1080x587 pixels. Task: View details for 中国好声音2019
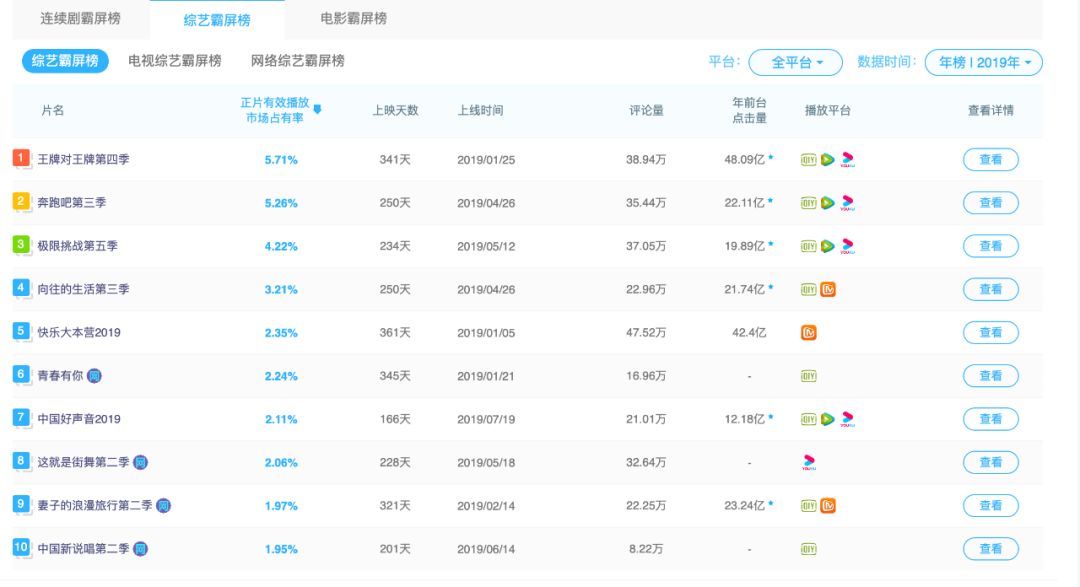click(990, 419)
